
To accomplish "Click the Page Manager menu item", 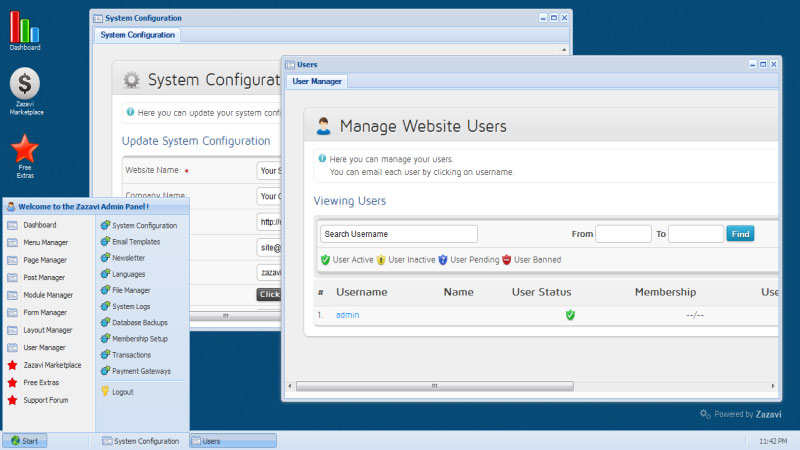I will (45, 260).
